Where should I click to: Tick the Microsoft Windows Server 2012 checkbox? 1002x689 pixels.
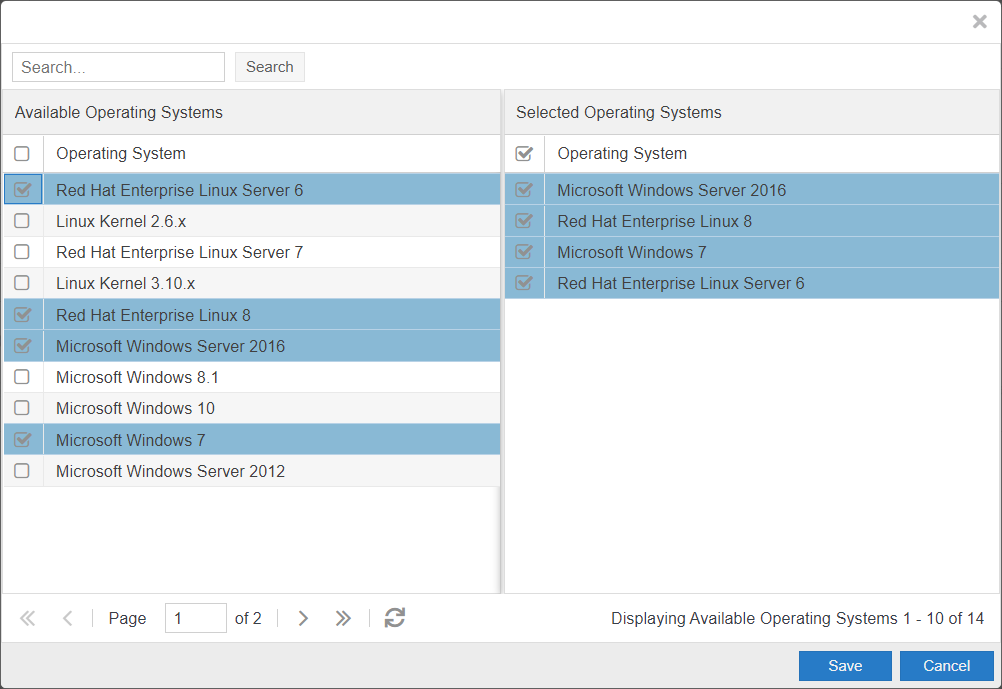pos(22,471)
